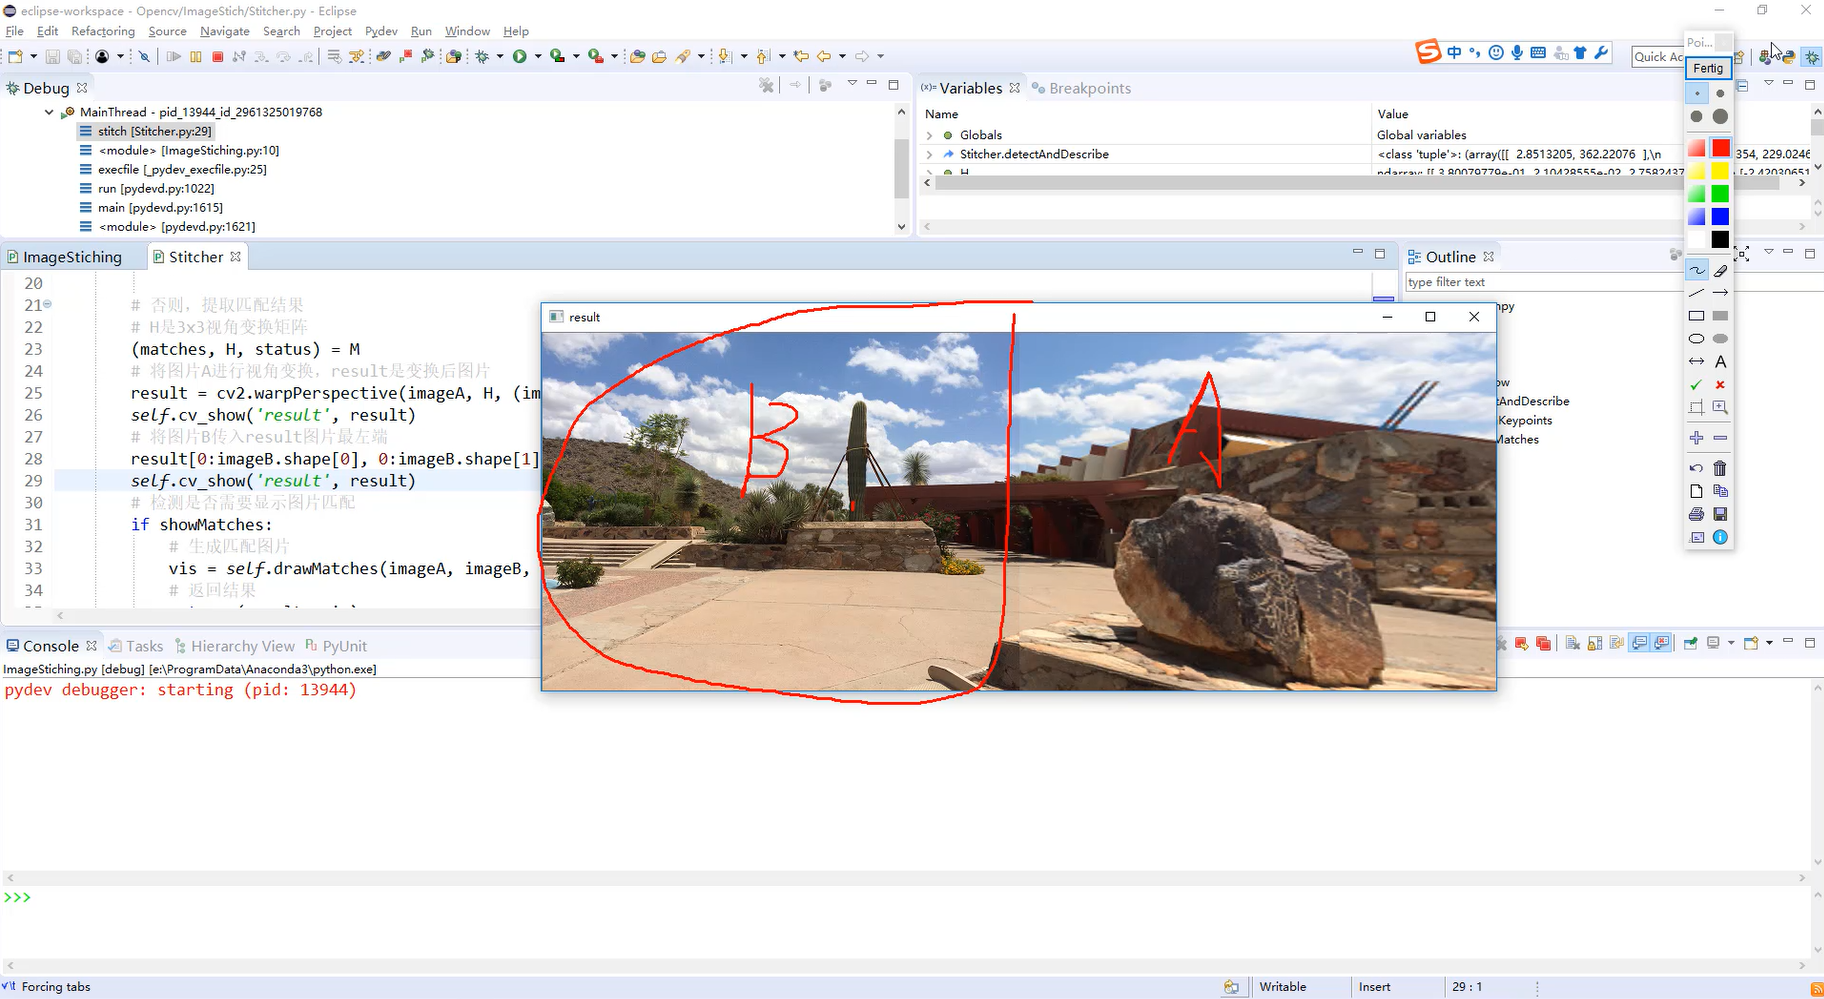The width and height of the screenshot is (1824, 999).
Task: Expand the Globals variable row
Action: (x=929, y=135)
